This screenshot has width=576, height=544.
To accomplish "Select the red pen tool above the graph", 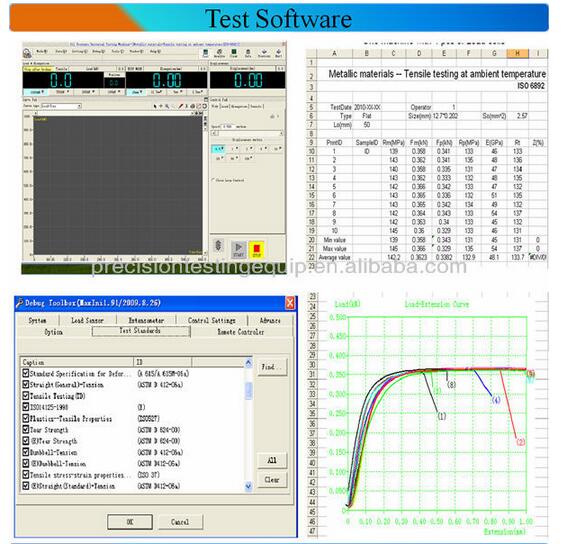I will click(x=180, y=106).
